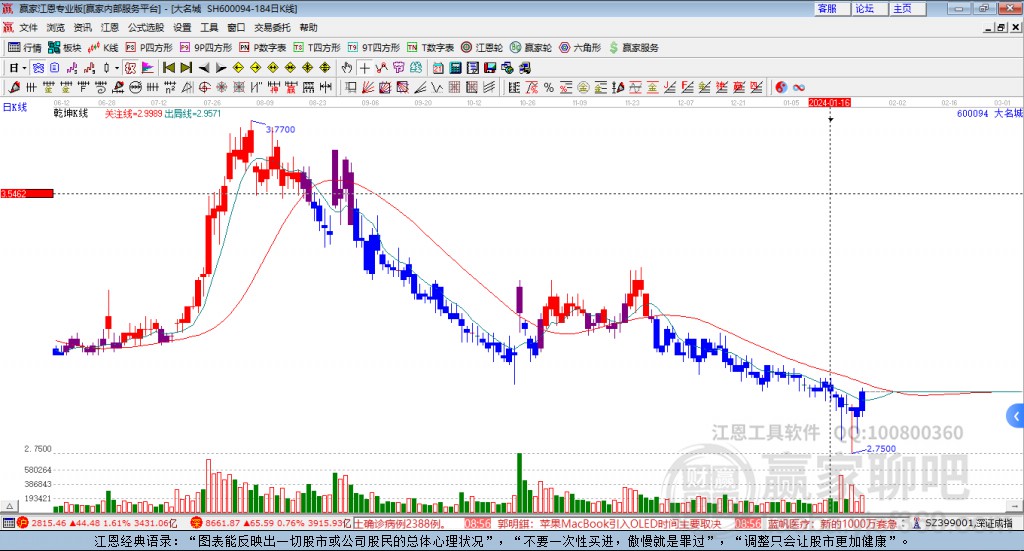Open the calculator icon
The height and width of the screenshot is (551, 1024).
(x=455, y=68)
